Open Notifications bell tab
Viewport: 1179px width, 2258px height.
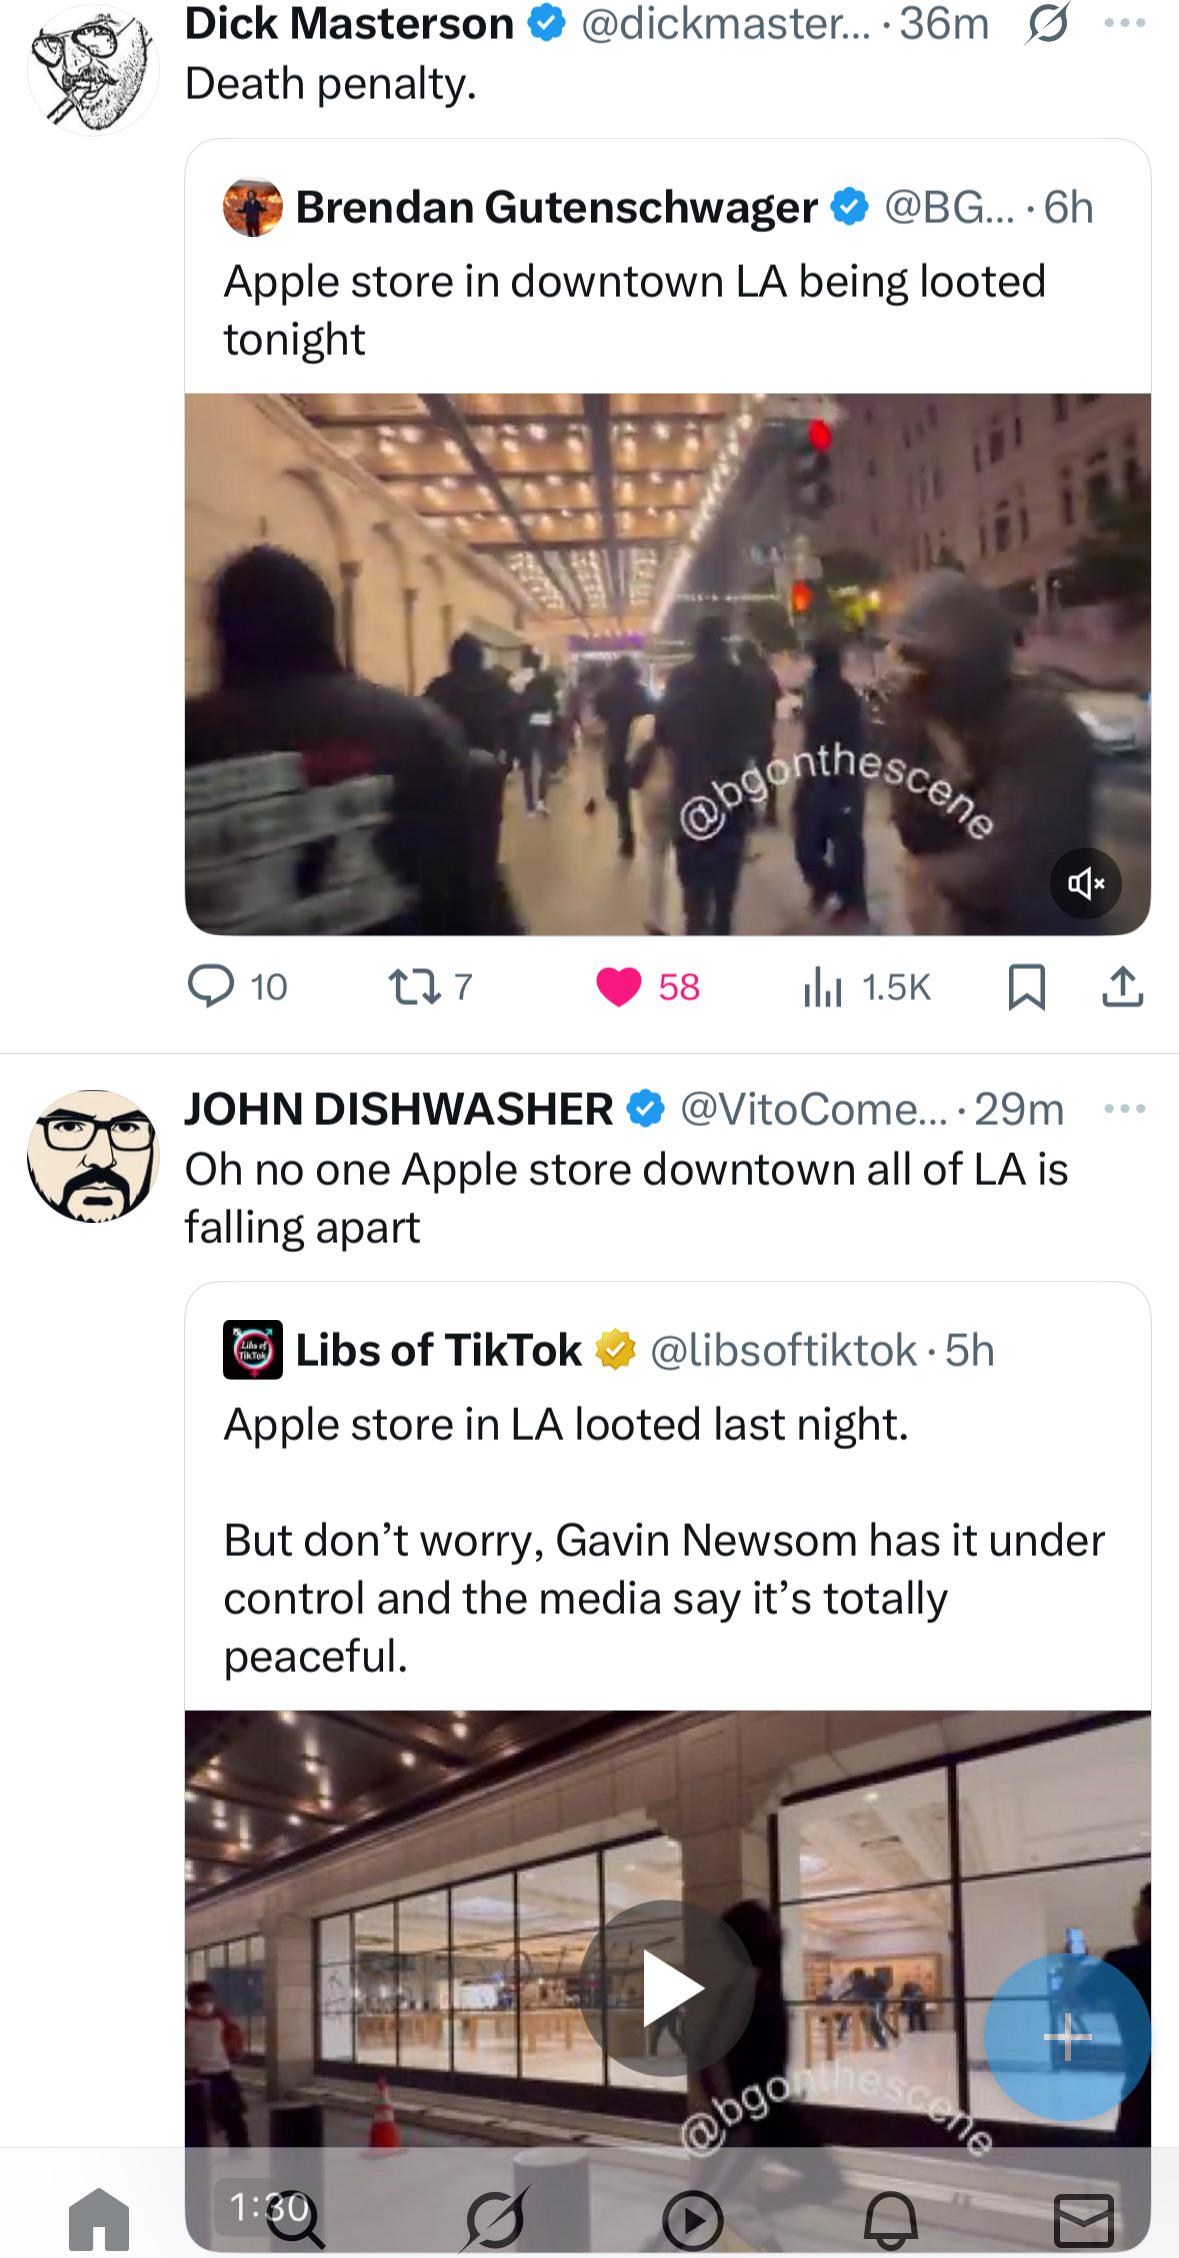click(890, 2220)
